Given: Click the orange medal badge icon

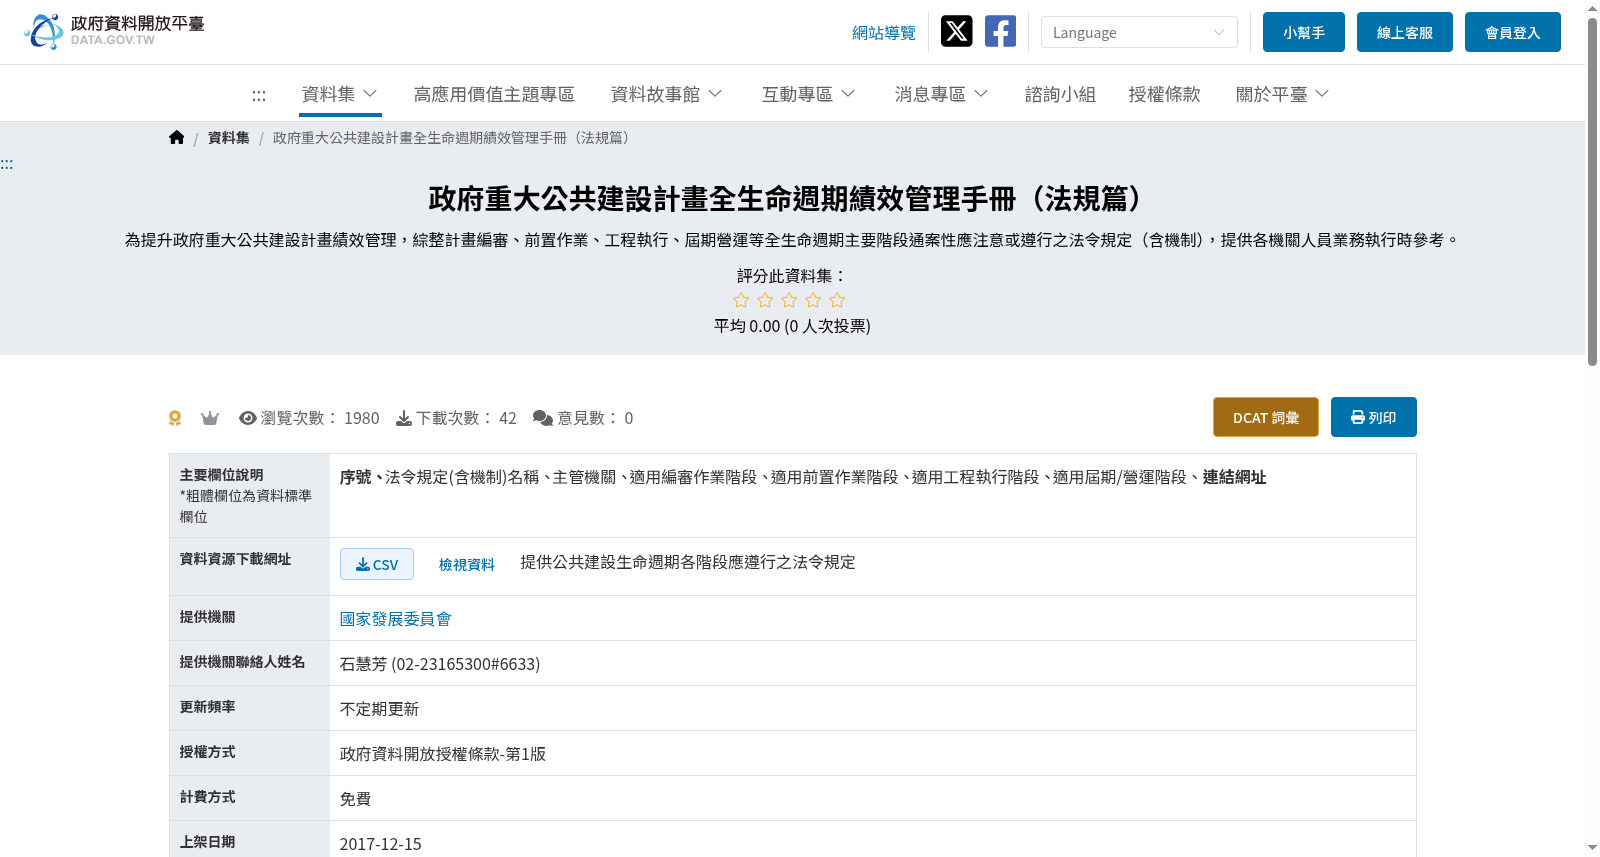Looking at the screenshot, I should pos(175,418).
